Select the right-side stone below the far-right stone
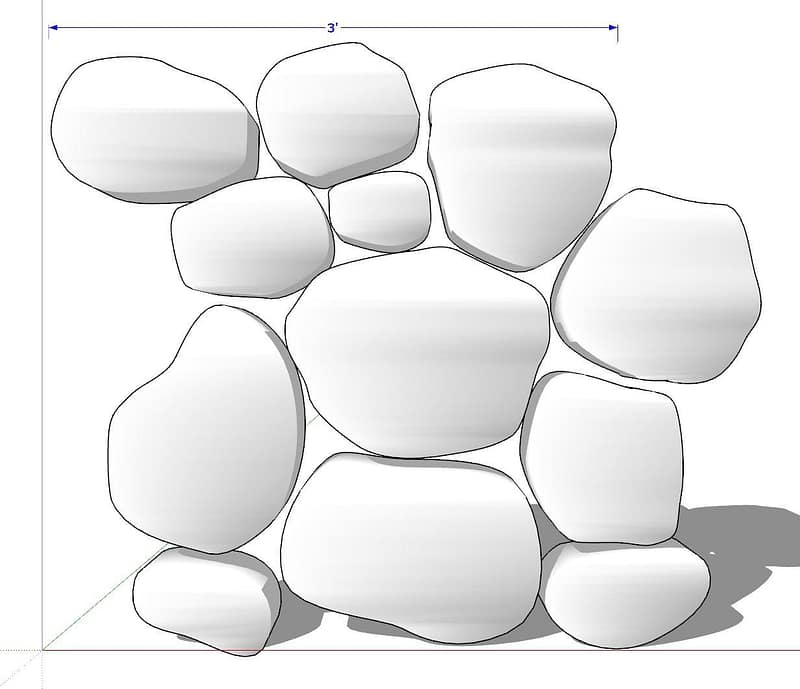The width and height of the screenshot is (800, 689). 603,455
